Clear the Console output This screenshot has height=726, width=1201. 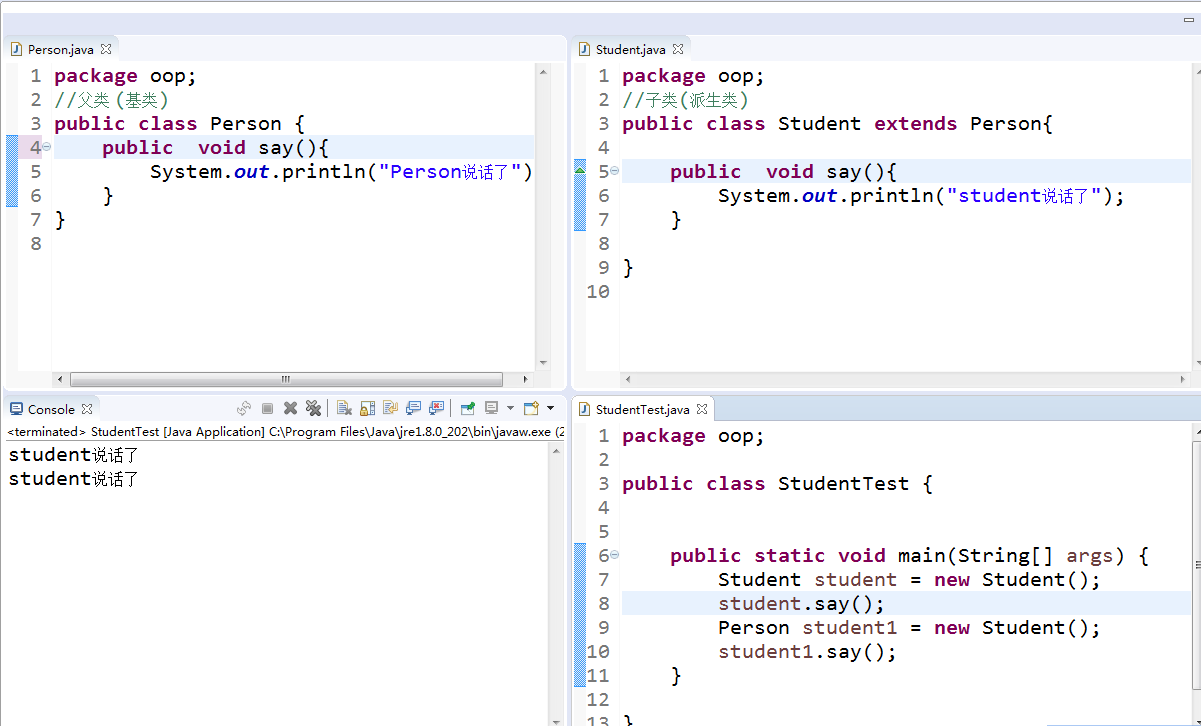[x=344, y=408]
